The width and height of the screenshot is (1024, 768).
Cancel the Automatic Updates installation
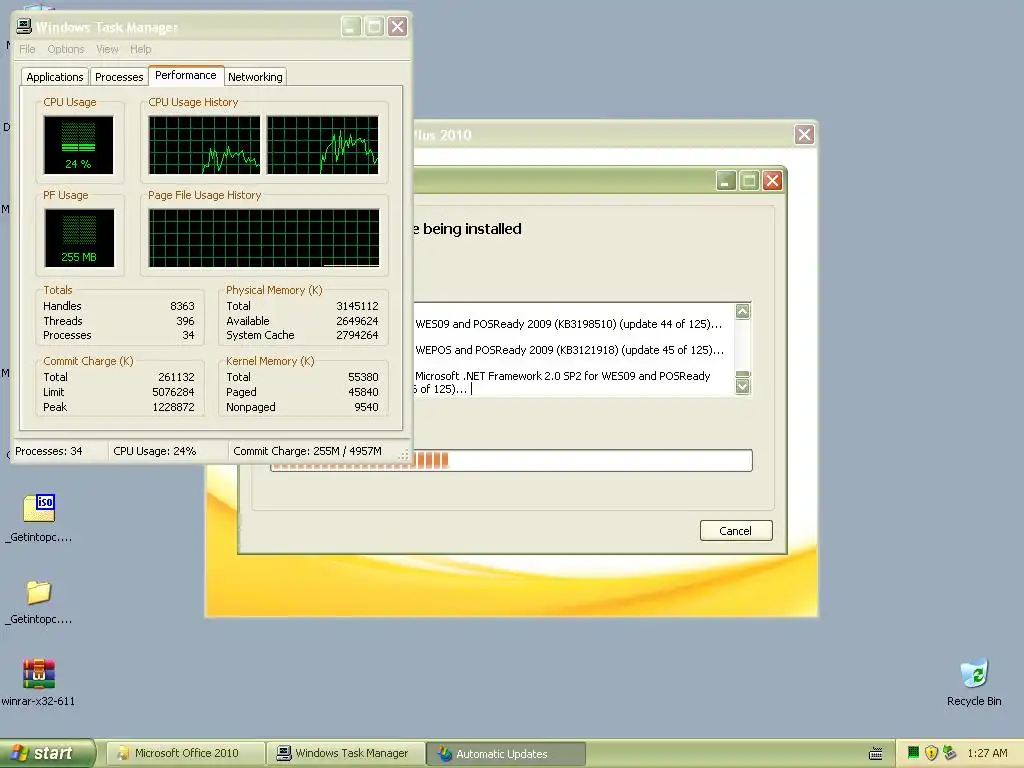(736, 531)
